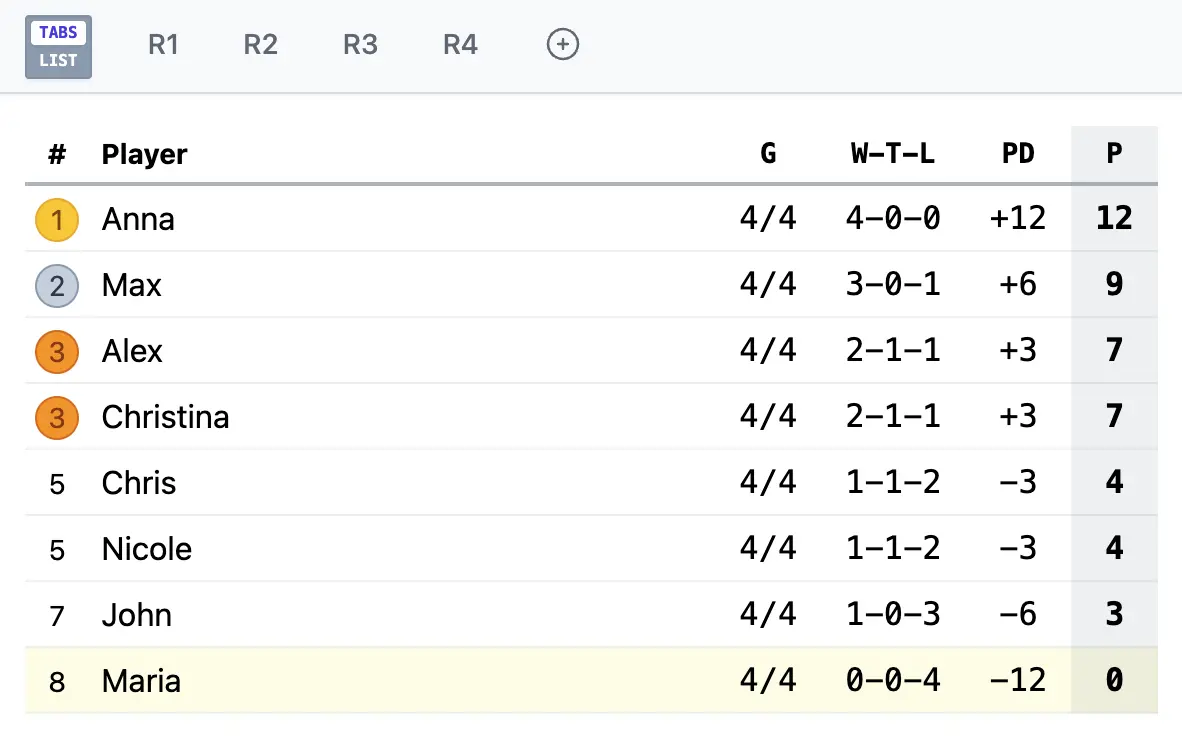Image resolution: width=1182 pixels, height=740 pixels.
Task: Switch to the R2 tab
Action: (x=260, y=45)
